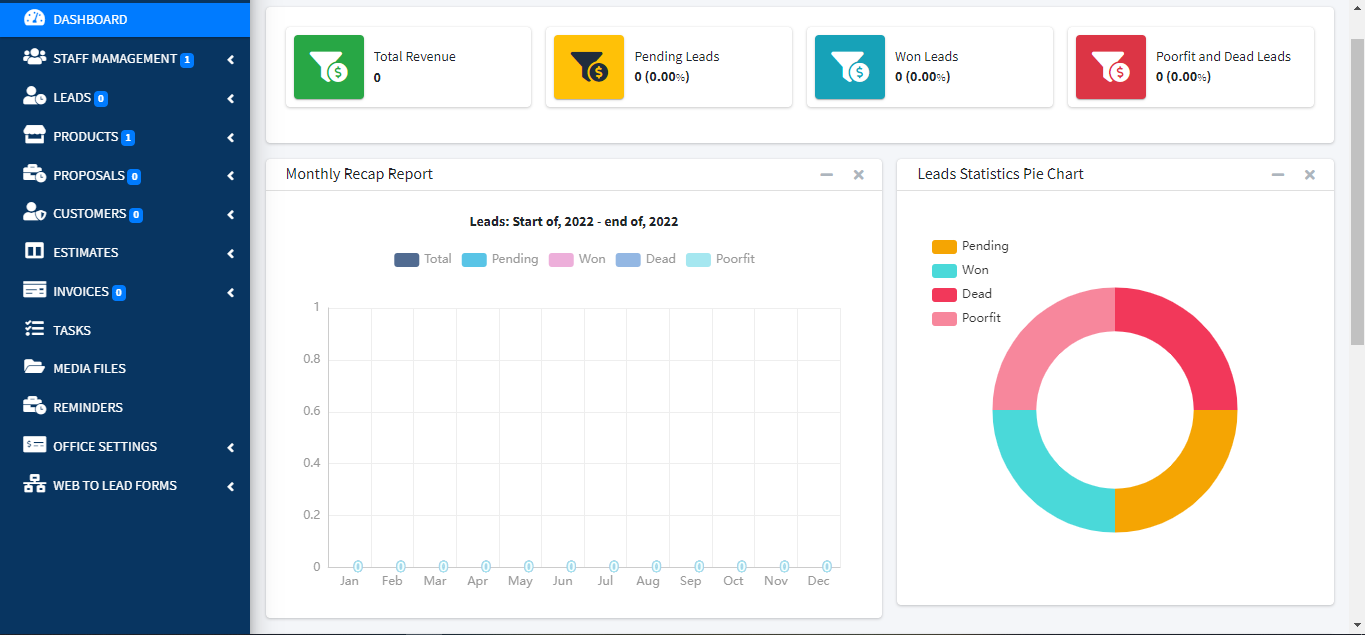Expand the Web To Lead Forms section

[231, 486]
